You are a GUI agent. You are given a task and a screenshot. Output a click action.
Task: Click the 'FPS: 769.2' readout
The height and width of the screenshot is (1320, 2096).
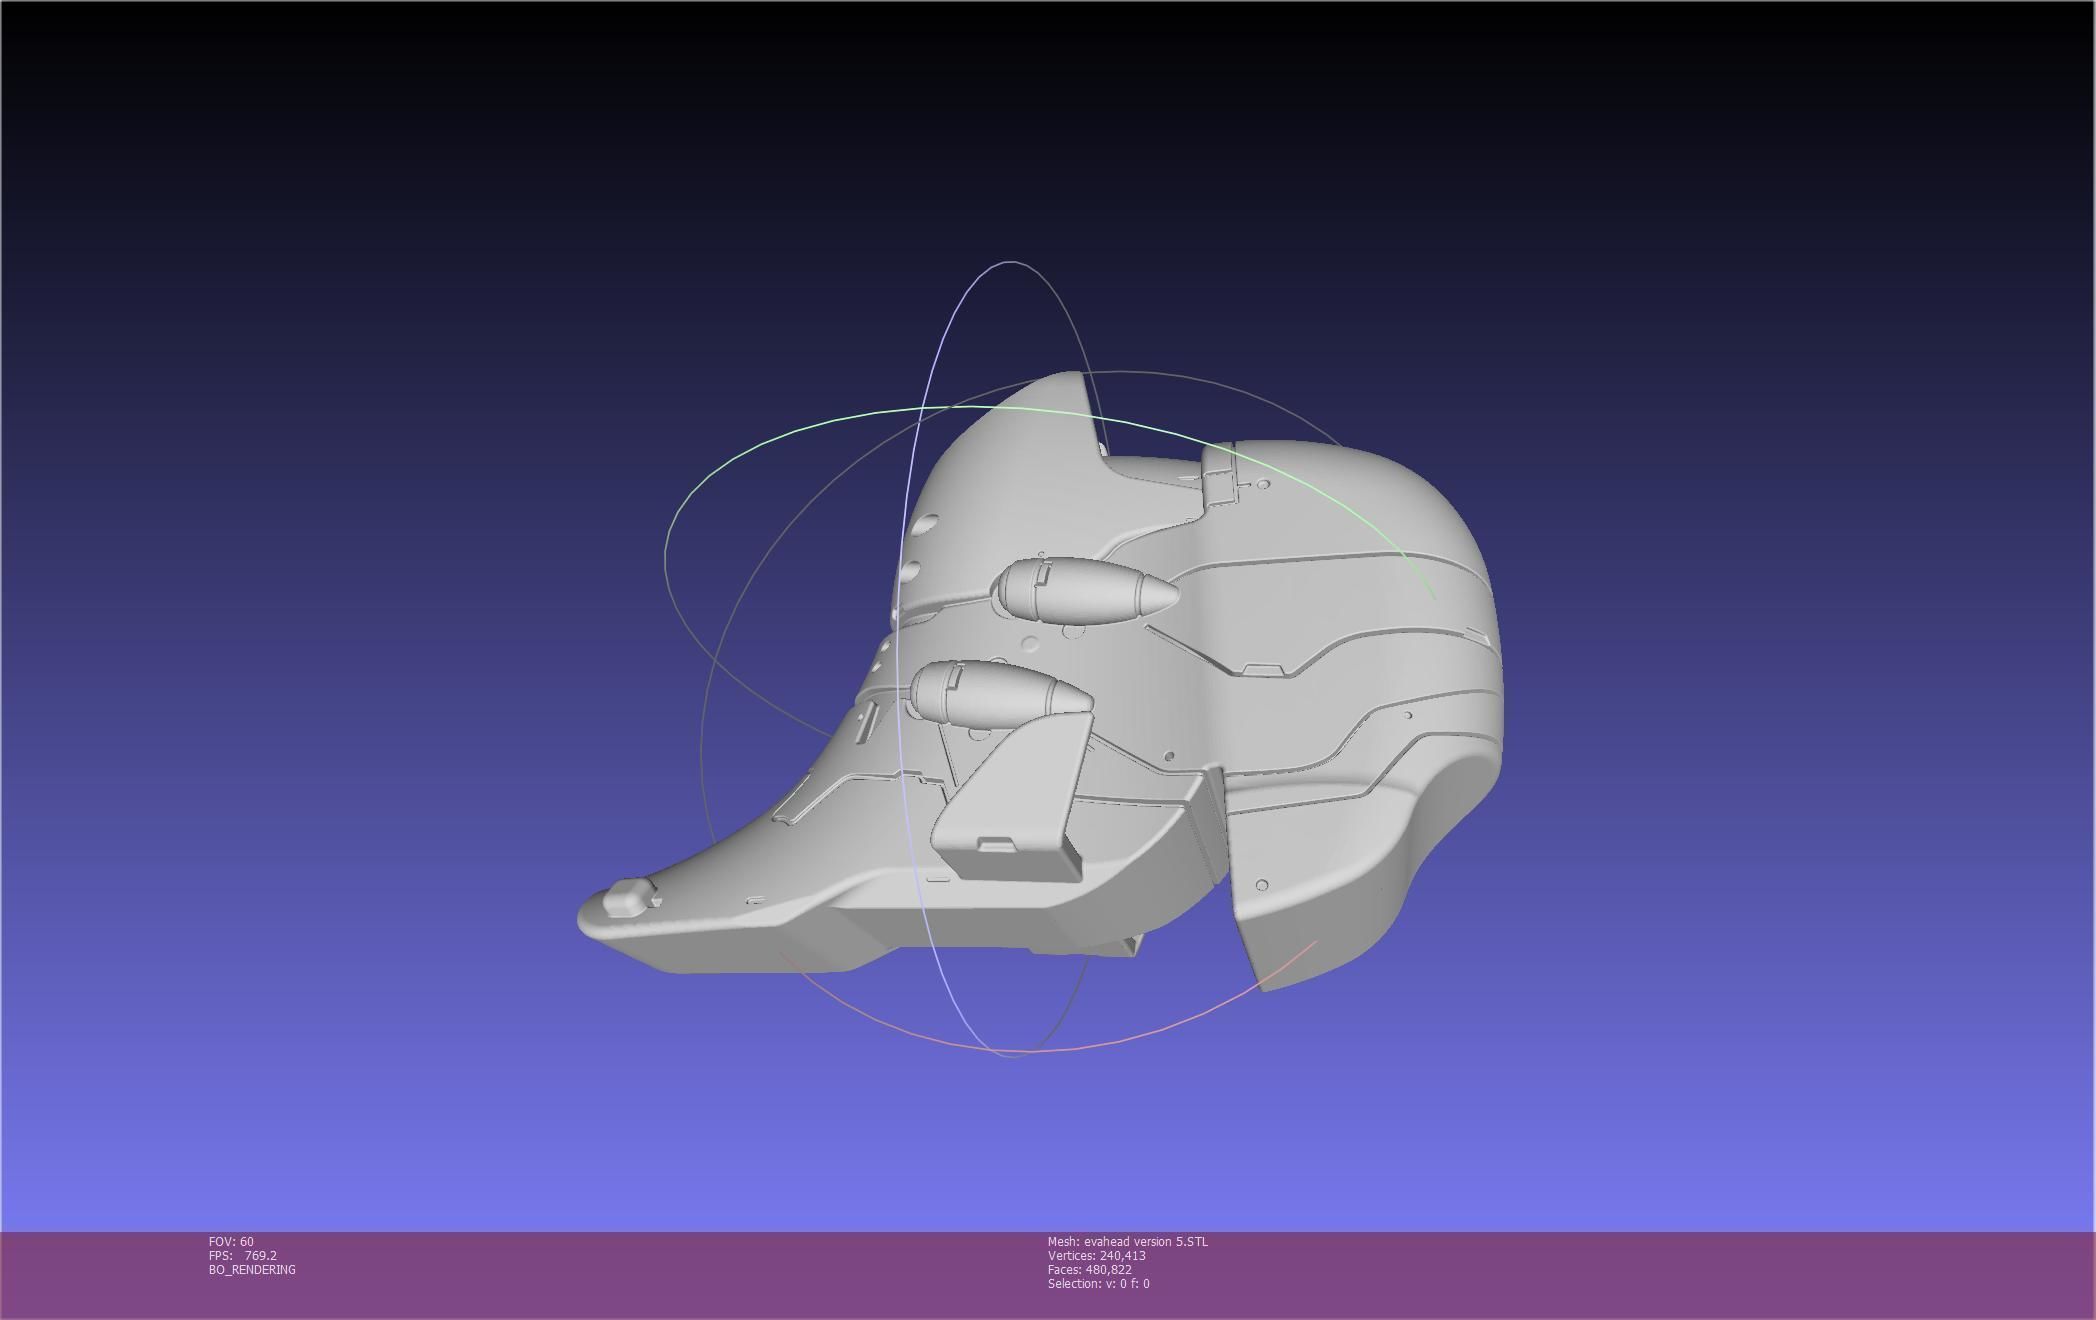pyautogui.click(x=243, y=1255)
